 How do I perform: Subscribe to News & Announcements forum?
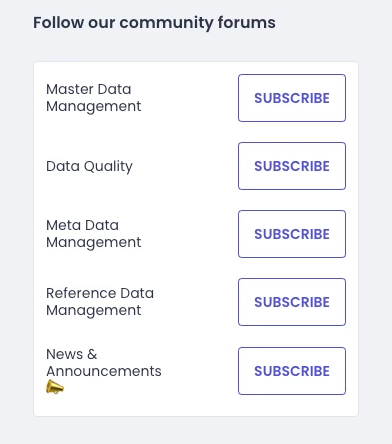click(292, 371)
